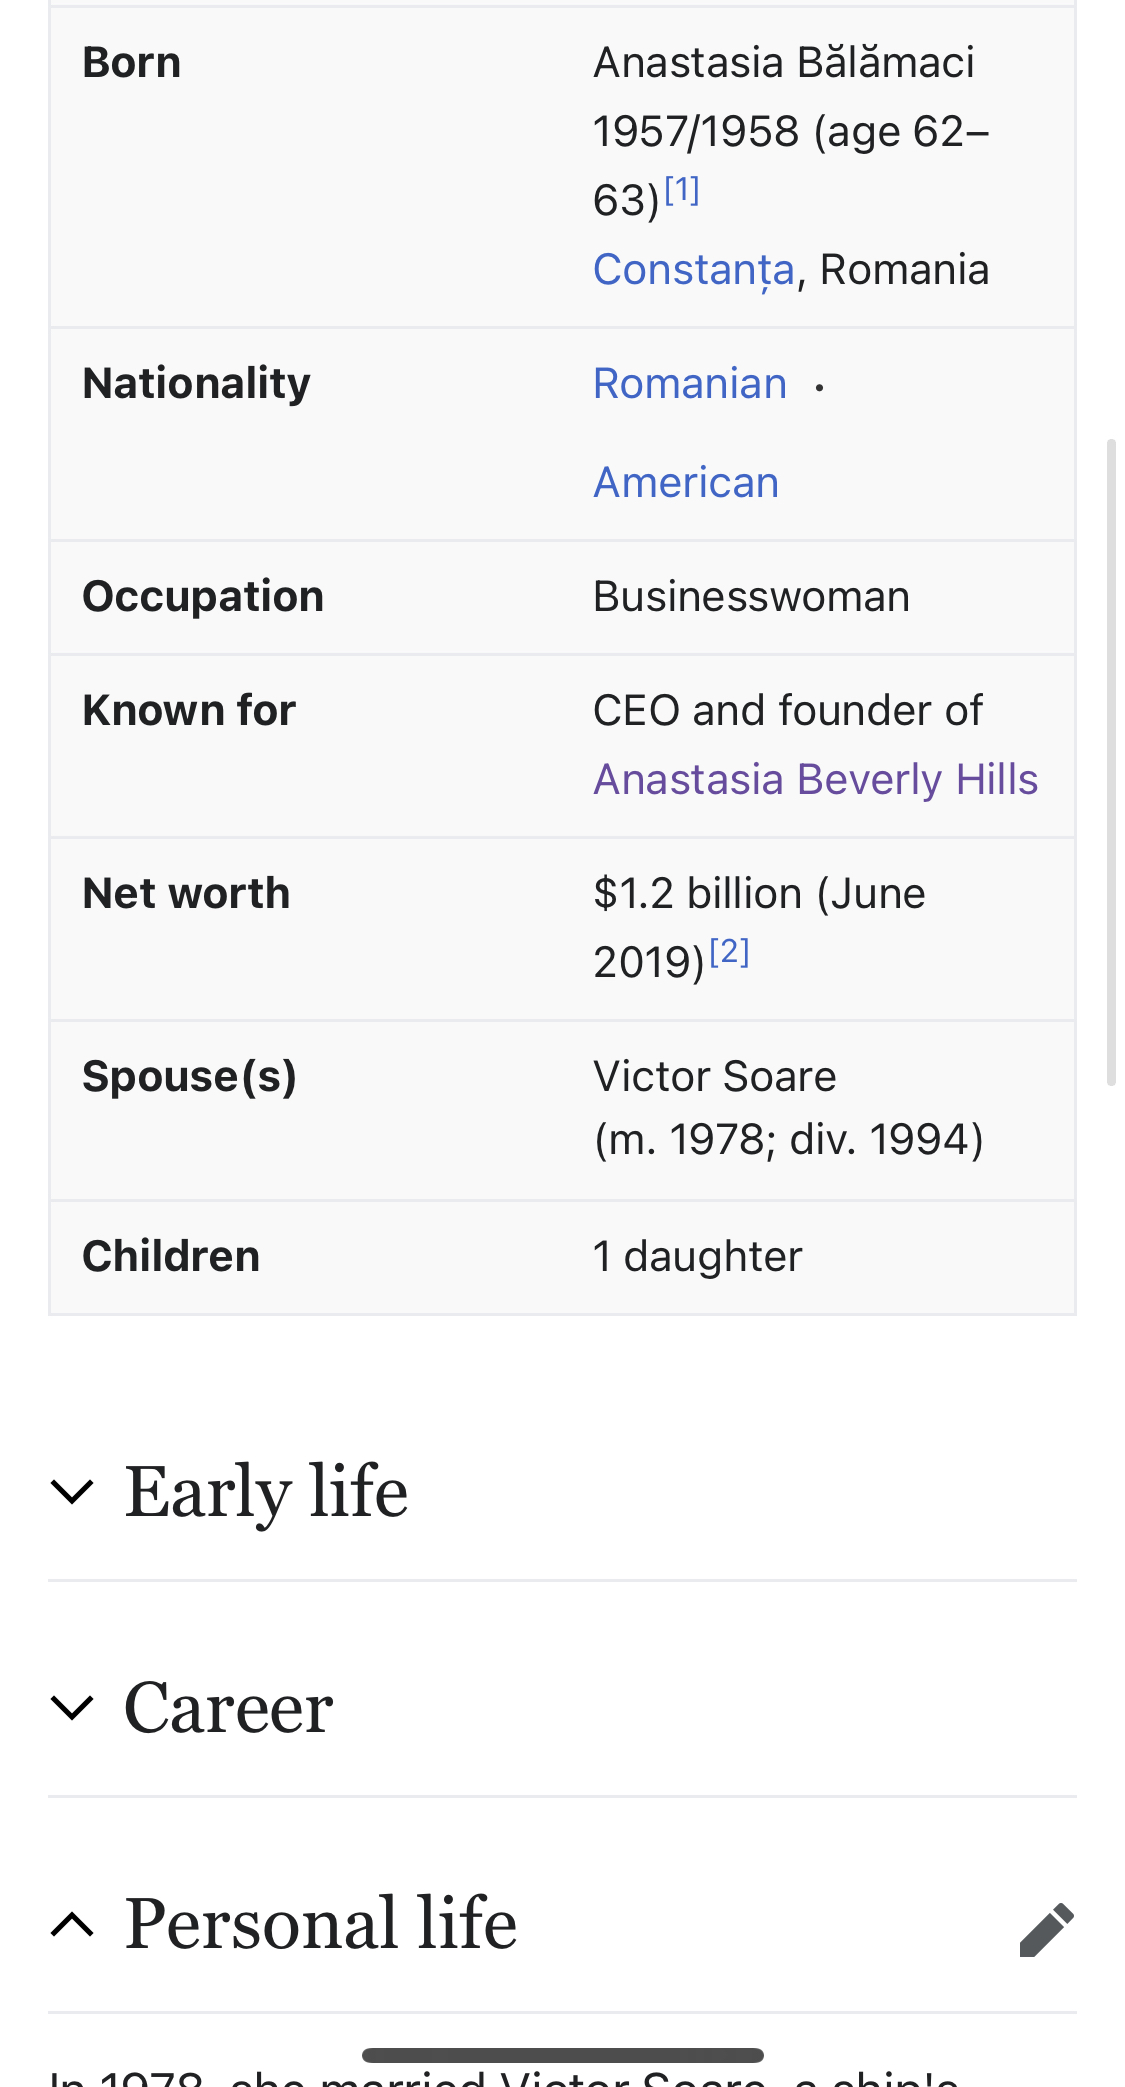
Task: Click the 1 daughter children value
Action: pyautogui.click(x=697, y=1257)
